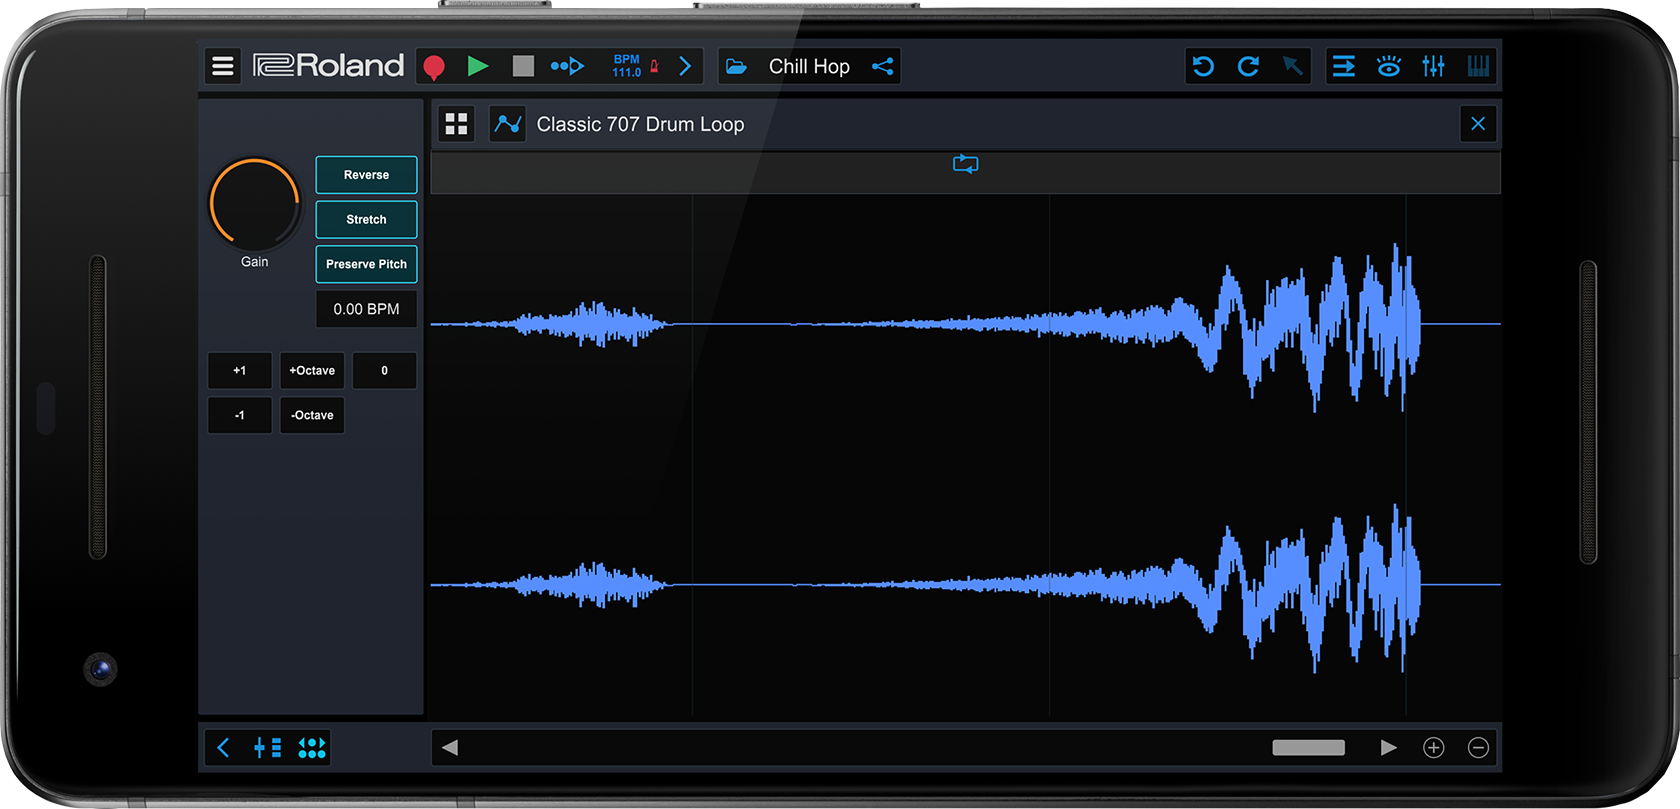The width and height of the screenshot is (1680, 809).
Task: Go back with the bottom-left chevron
Action: (223, 747)
